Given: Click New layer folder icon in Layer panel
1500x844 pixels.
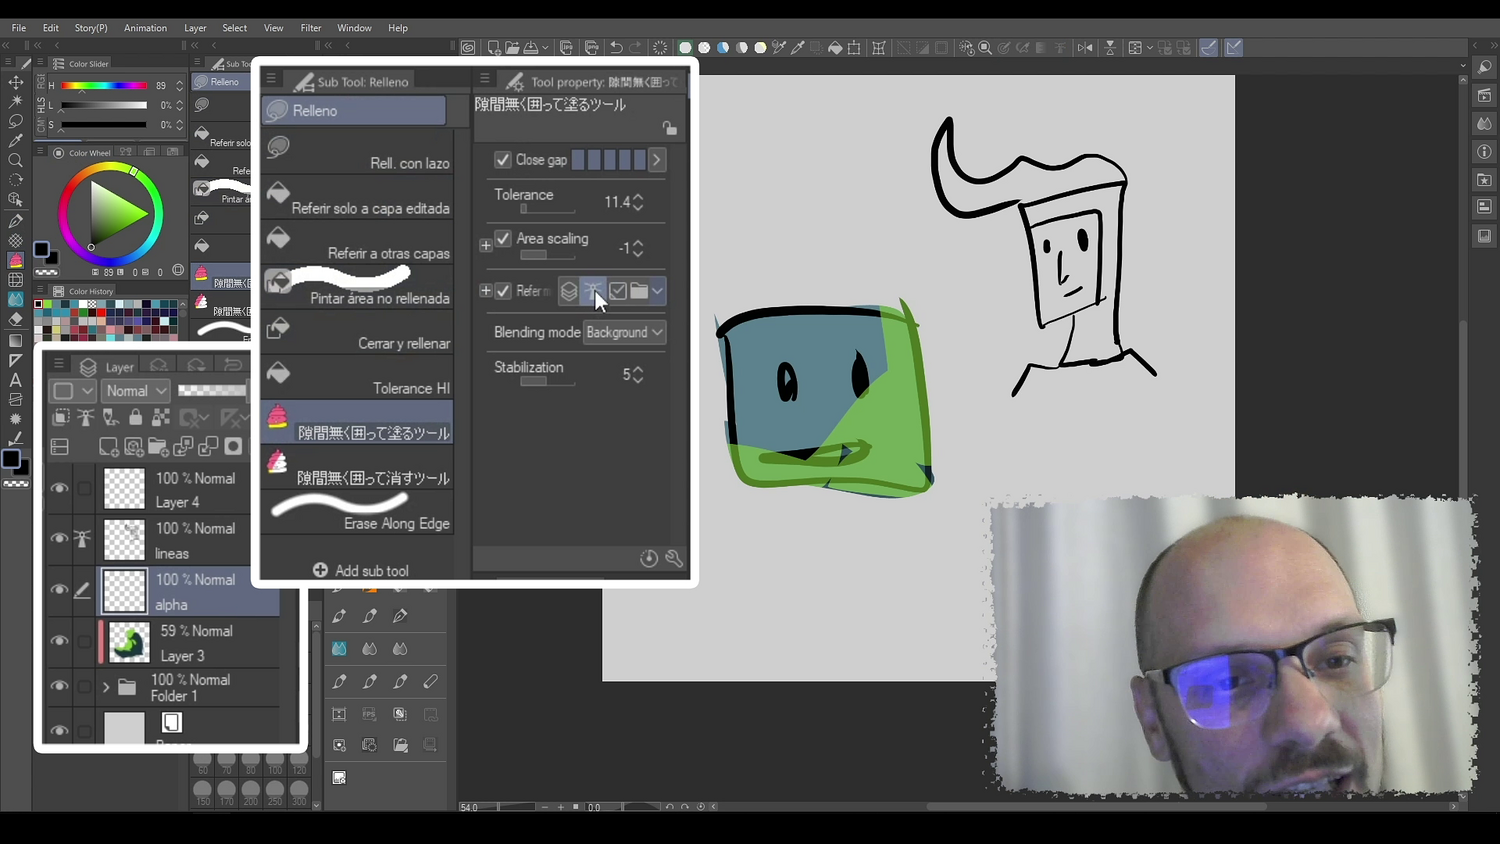Looking at the screenshot, I should (x=158, y=446).
